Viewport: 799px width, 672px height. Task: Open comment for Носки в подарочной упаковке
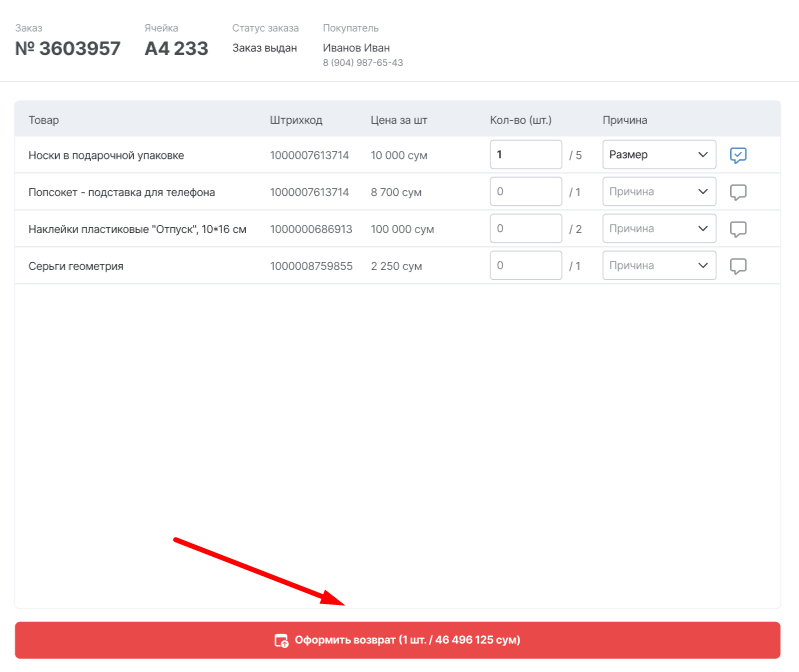738,155
